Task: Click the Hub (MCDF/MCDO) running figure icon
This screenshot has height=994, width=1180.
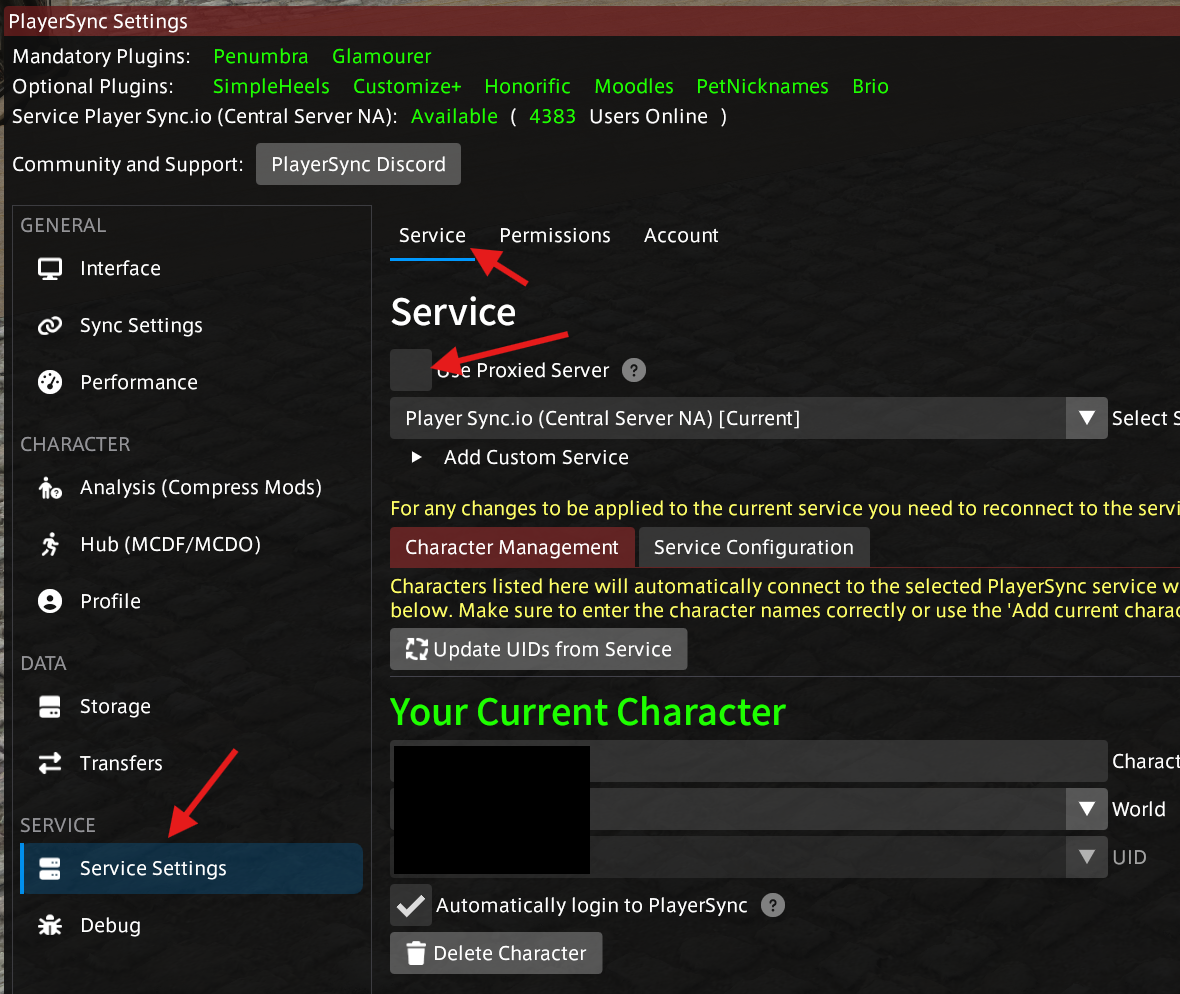Action: [49, 545]
